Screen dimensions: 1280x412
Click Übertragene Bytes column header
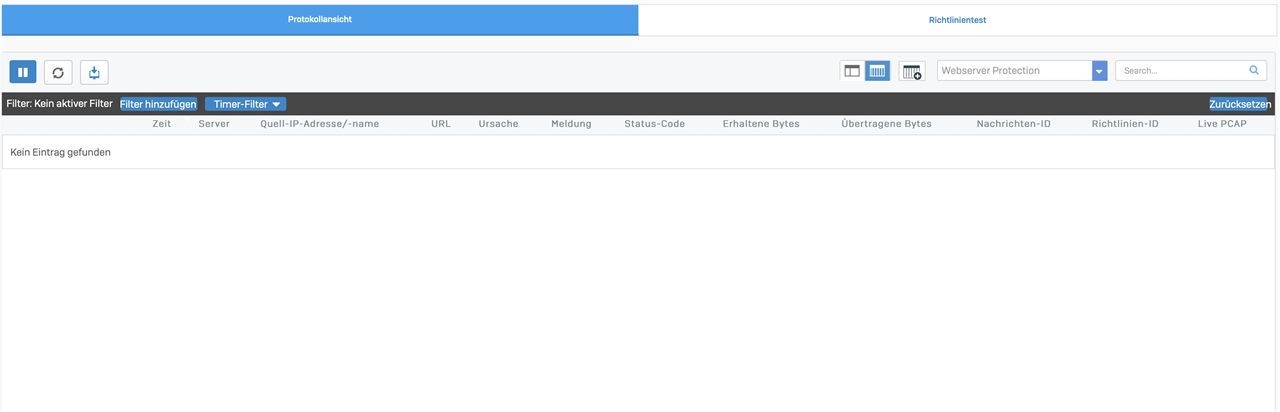[887, 124]
